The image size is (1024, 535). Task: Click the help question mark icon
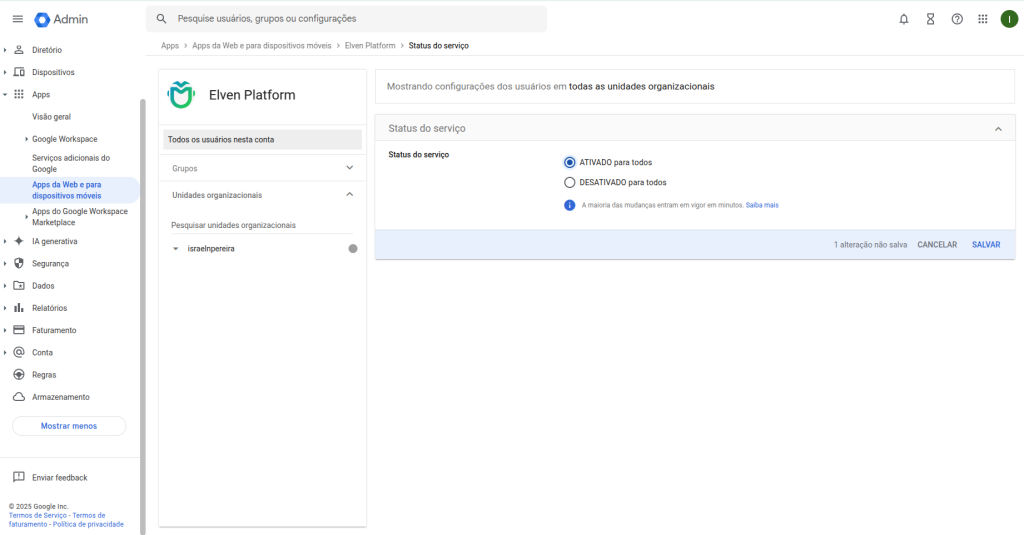tap(957, 19)
